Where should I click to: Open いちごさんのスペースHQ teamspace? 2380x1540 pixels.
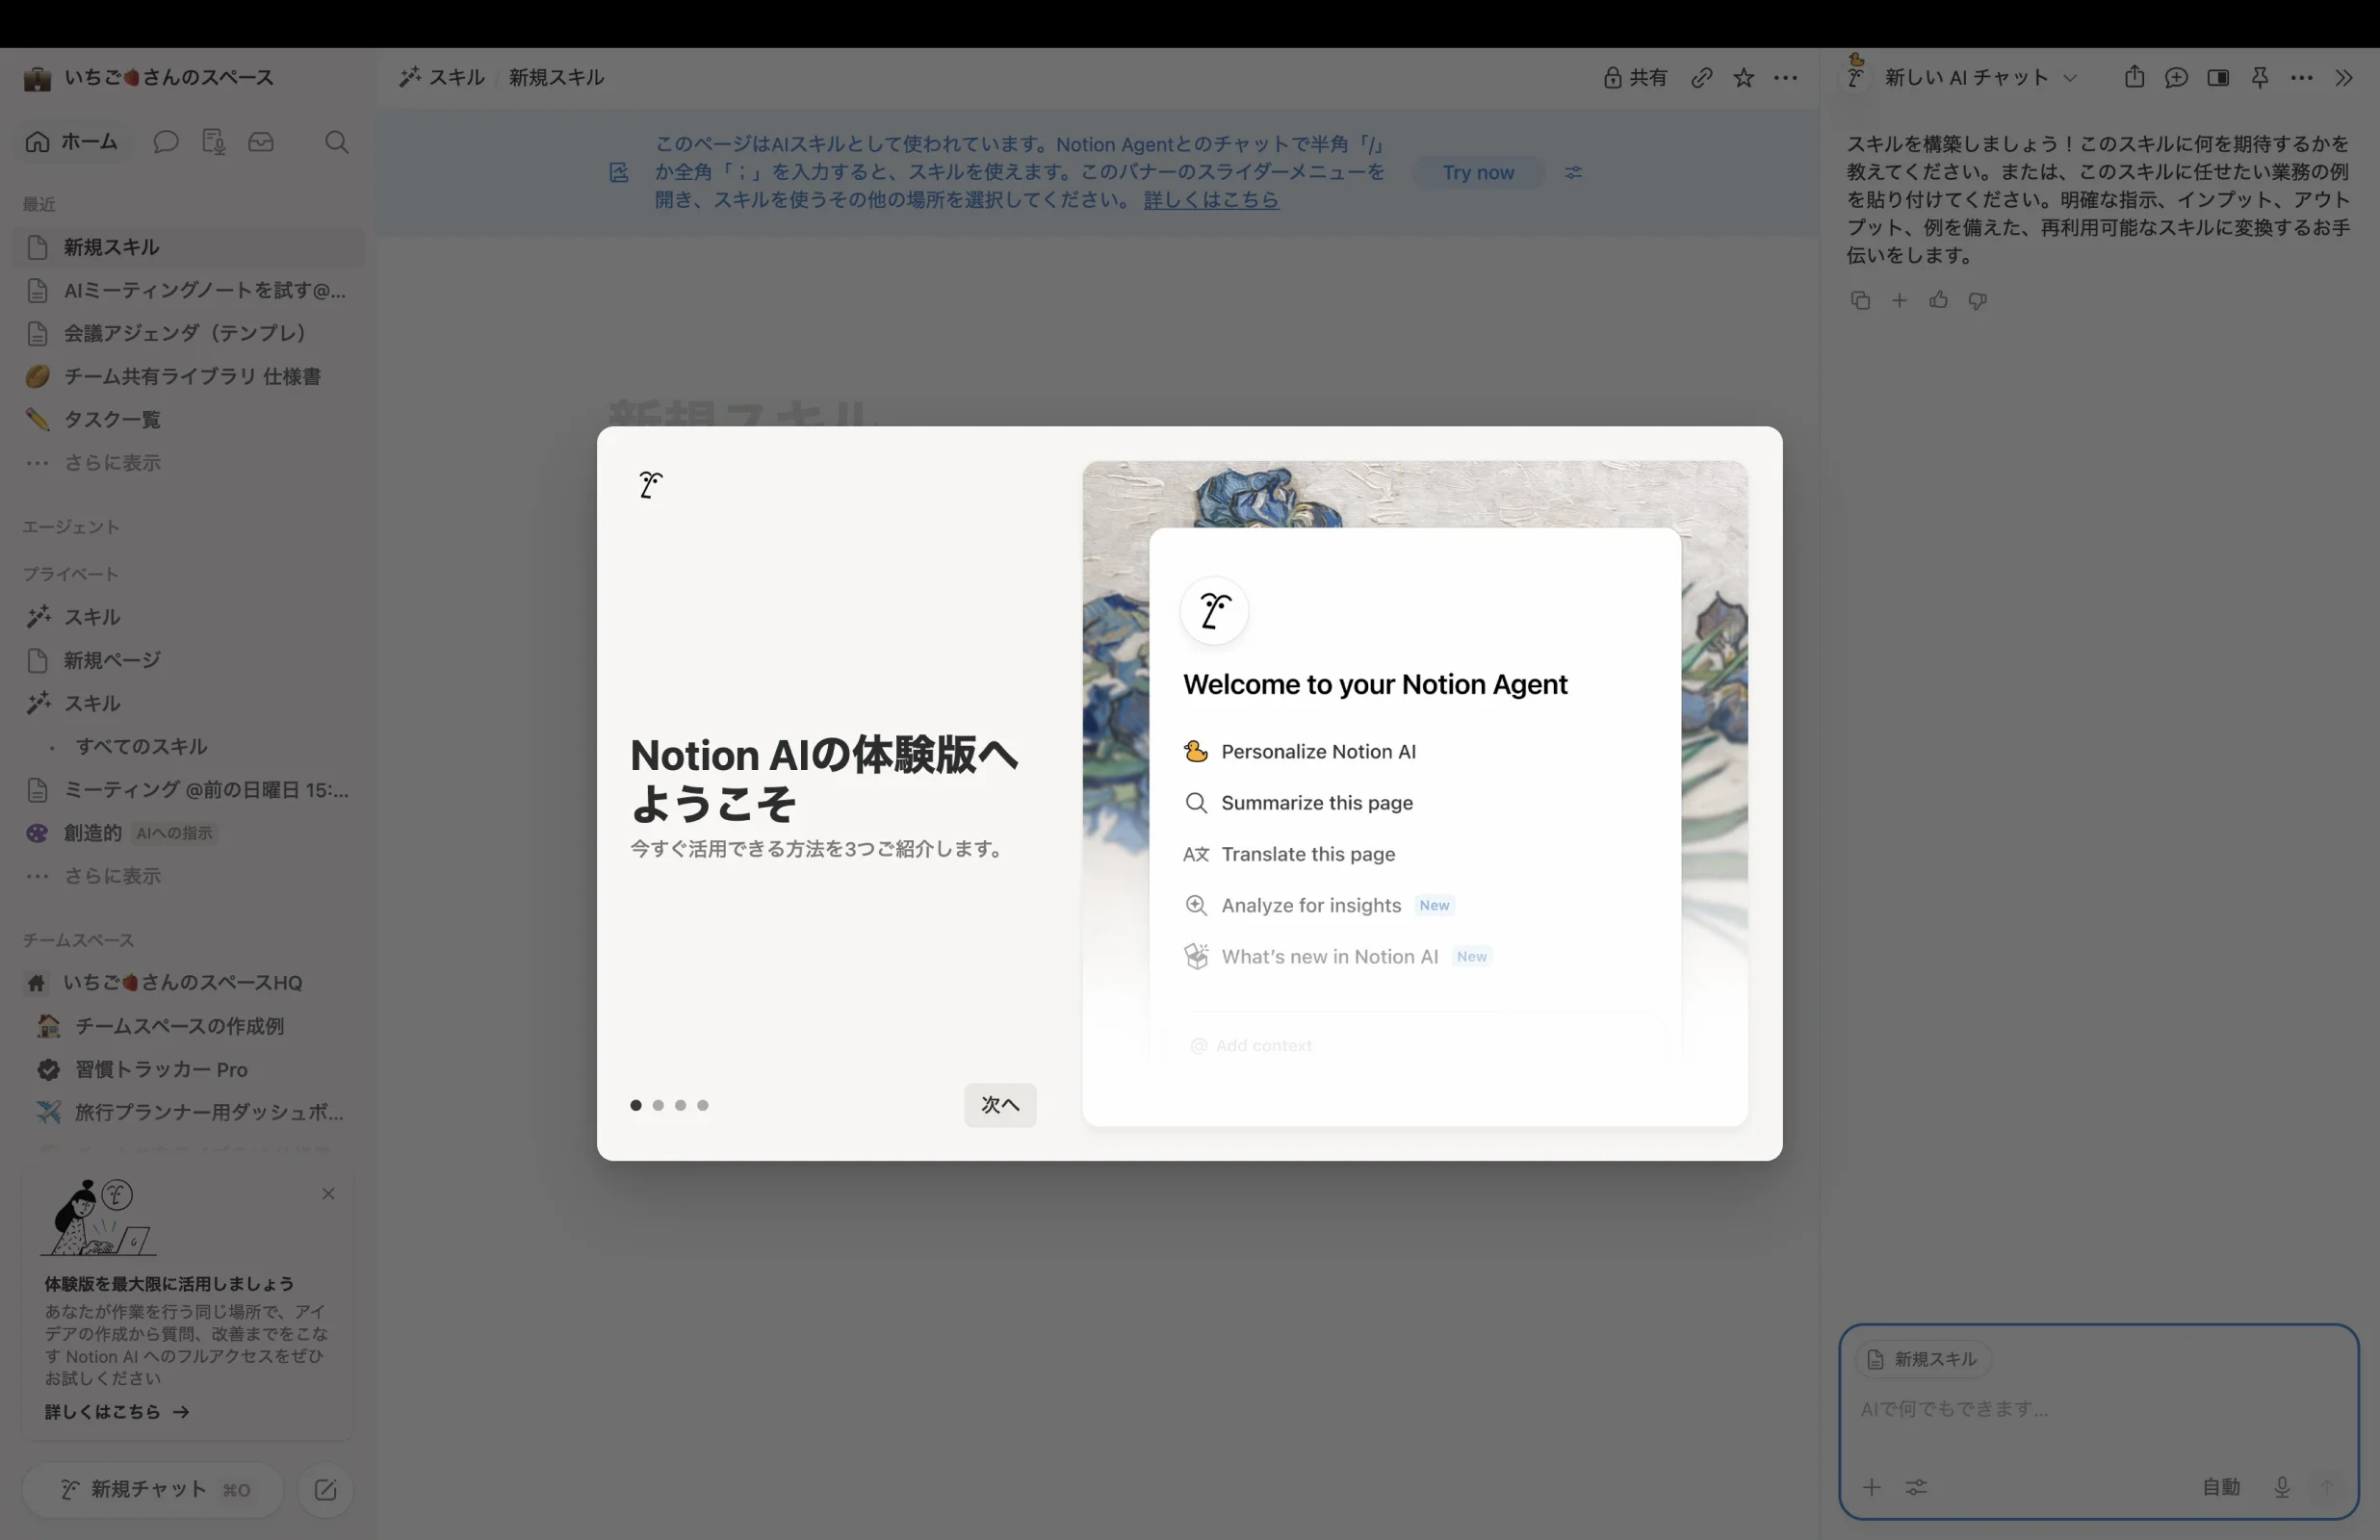click(188, 982)
